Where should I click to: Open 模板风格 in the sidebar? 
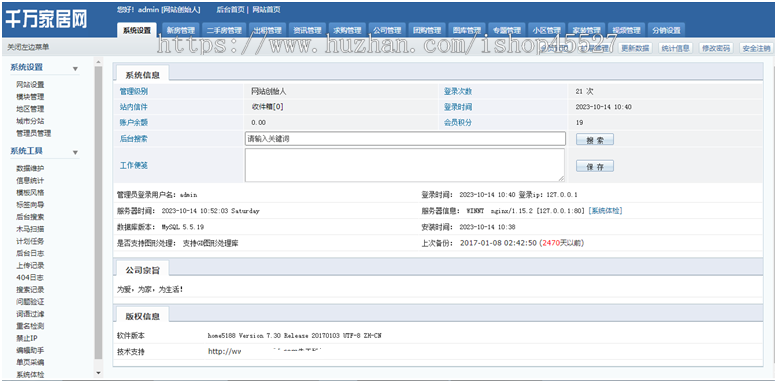pyautogui.click(x=30, y=192)
